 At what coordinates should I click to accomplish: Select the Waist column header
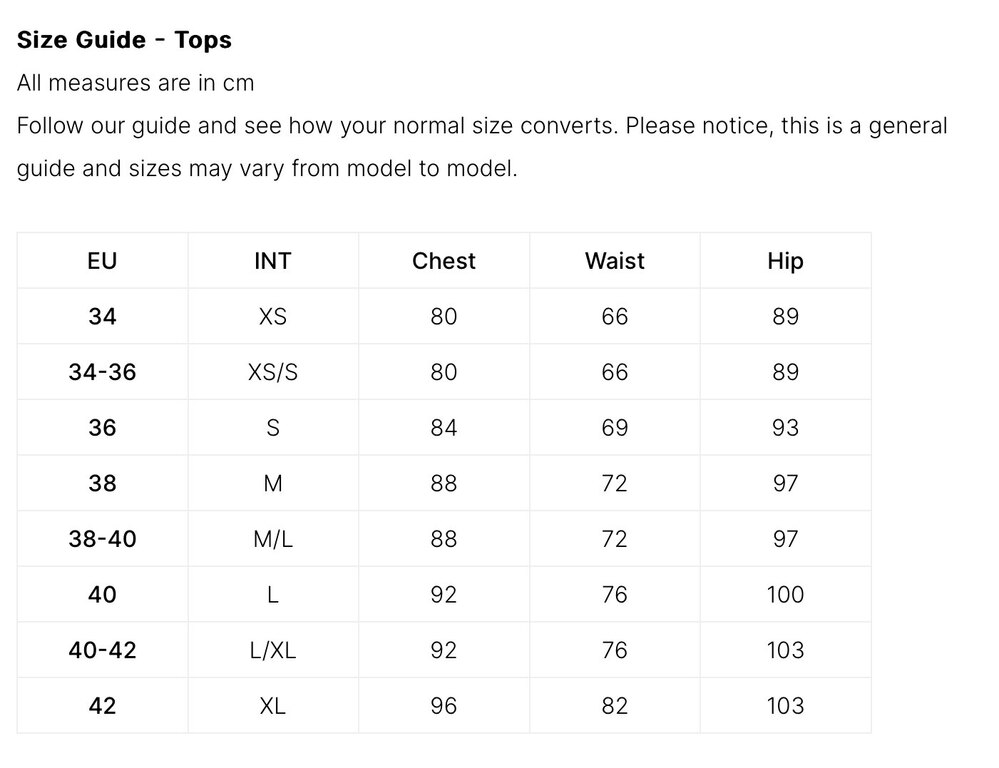tap(615, 261)
